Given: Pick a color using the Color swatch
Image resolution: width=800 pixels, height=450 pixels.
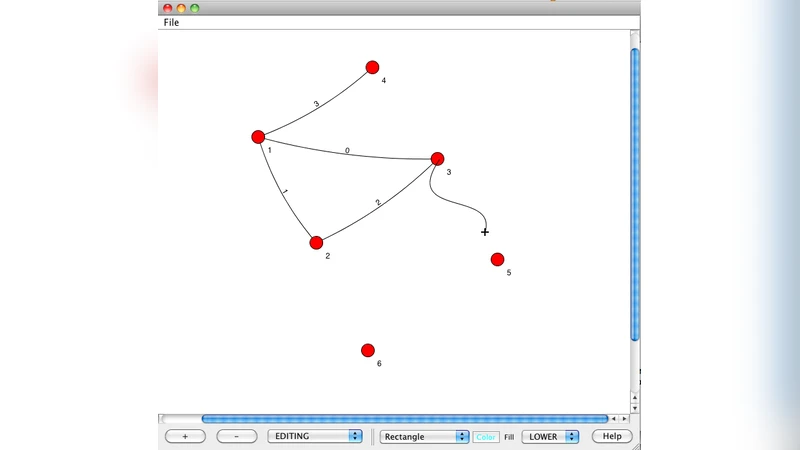Looking at the screenshot, I should click(486, 437).
